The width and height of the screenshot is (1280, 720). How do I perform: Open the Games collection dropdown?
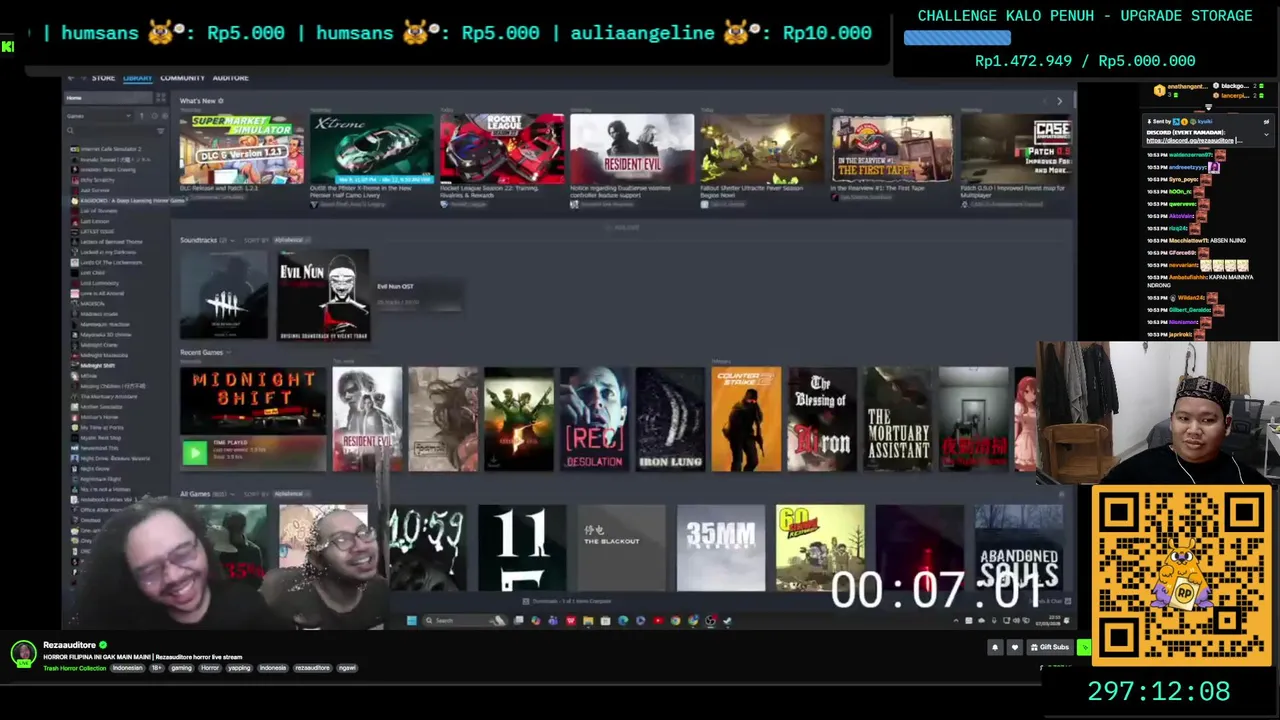(x=99, y=116)
